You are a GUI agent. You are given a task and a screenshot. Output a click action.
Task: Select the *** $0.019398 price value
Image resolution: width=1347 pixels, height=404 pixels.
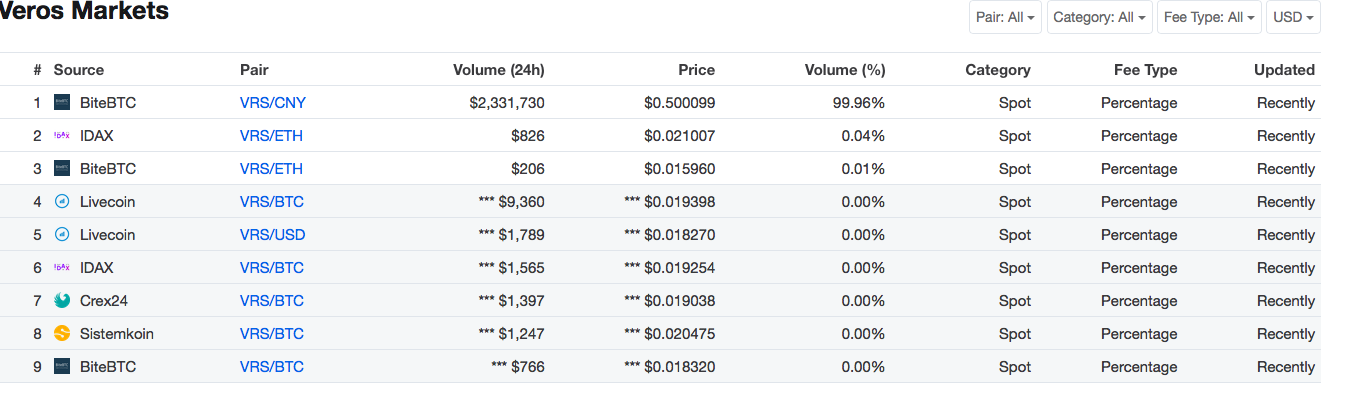(669, 202)
